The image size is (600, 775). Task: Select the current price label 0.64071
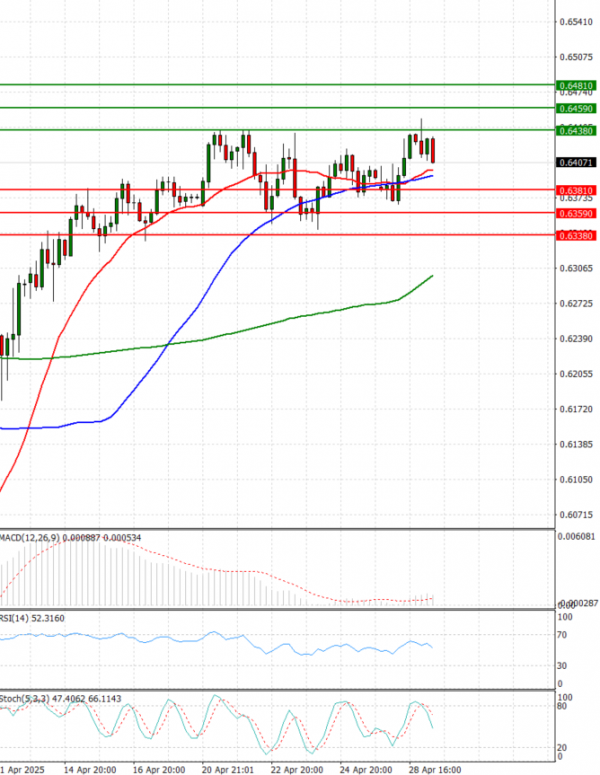pyautogui.click(x=575, y=162)
